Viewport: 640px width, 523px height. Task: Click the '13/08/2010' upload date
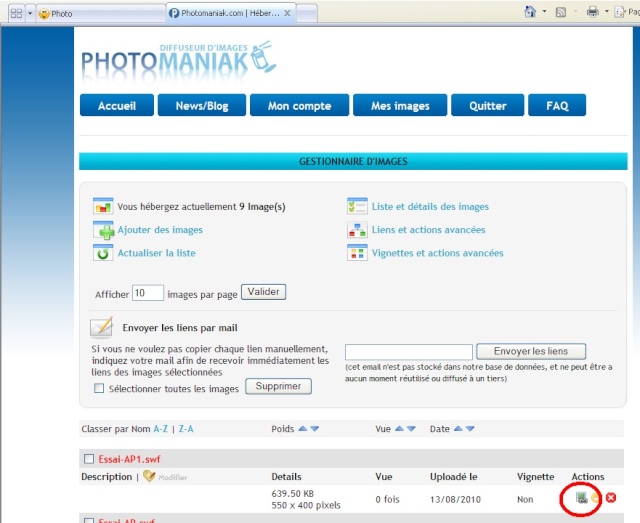pos(455,499)
